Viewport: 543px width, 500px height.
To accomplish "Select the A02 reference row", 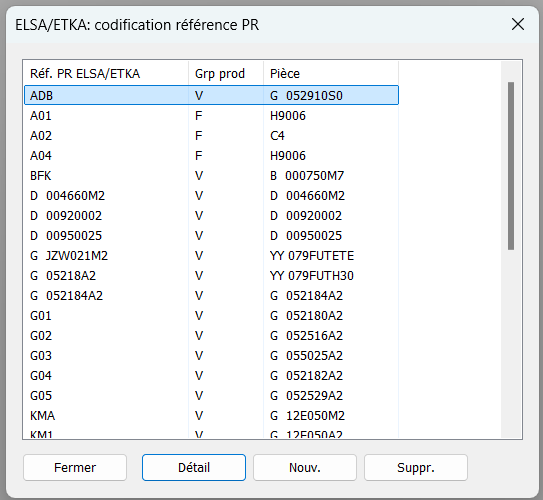I will click(211, 135).
